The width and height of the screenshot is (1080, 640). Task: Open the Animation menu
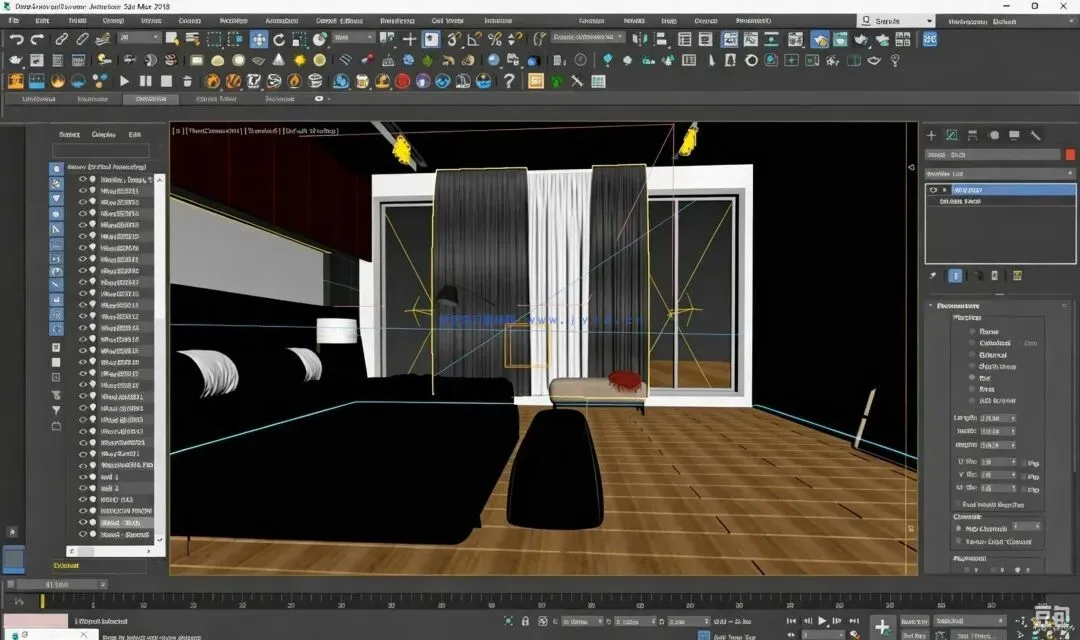282,21
